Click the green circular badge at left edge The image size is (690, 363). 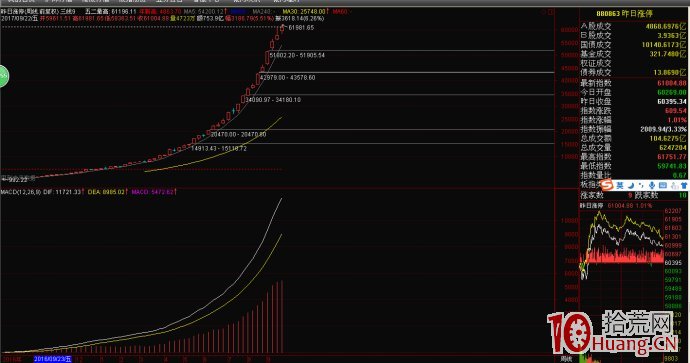point(3,76)
